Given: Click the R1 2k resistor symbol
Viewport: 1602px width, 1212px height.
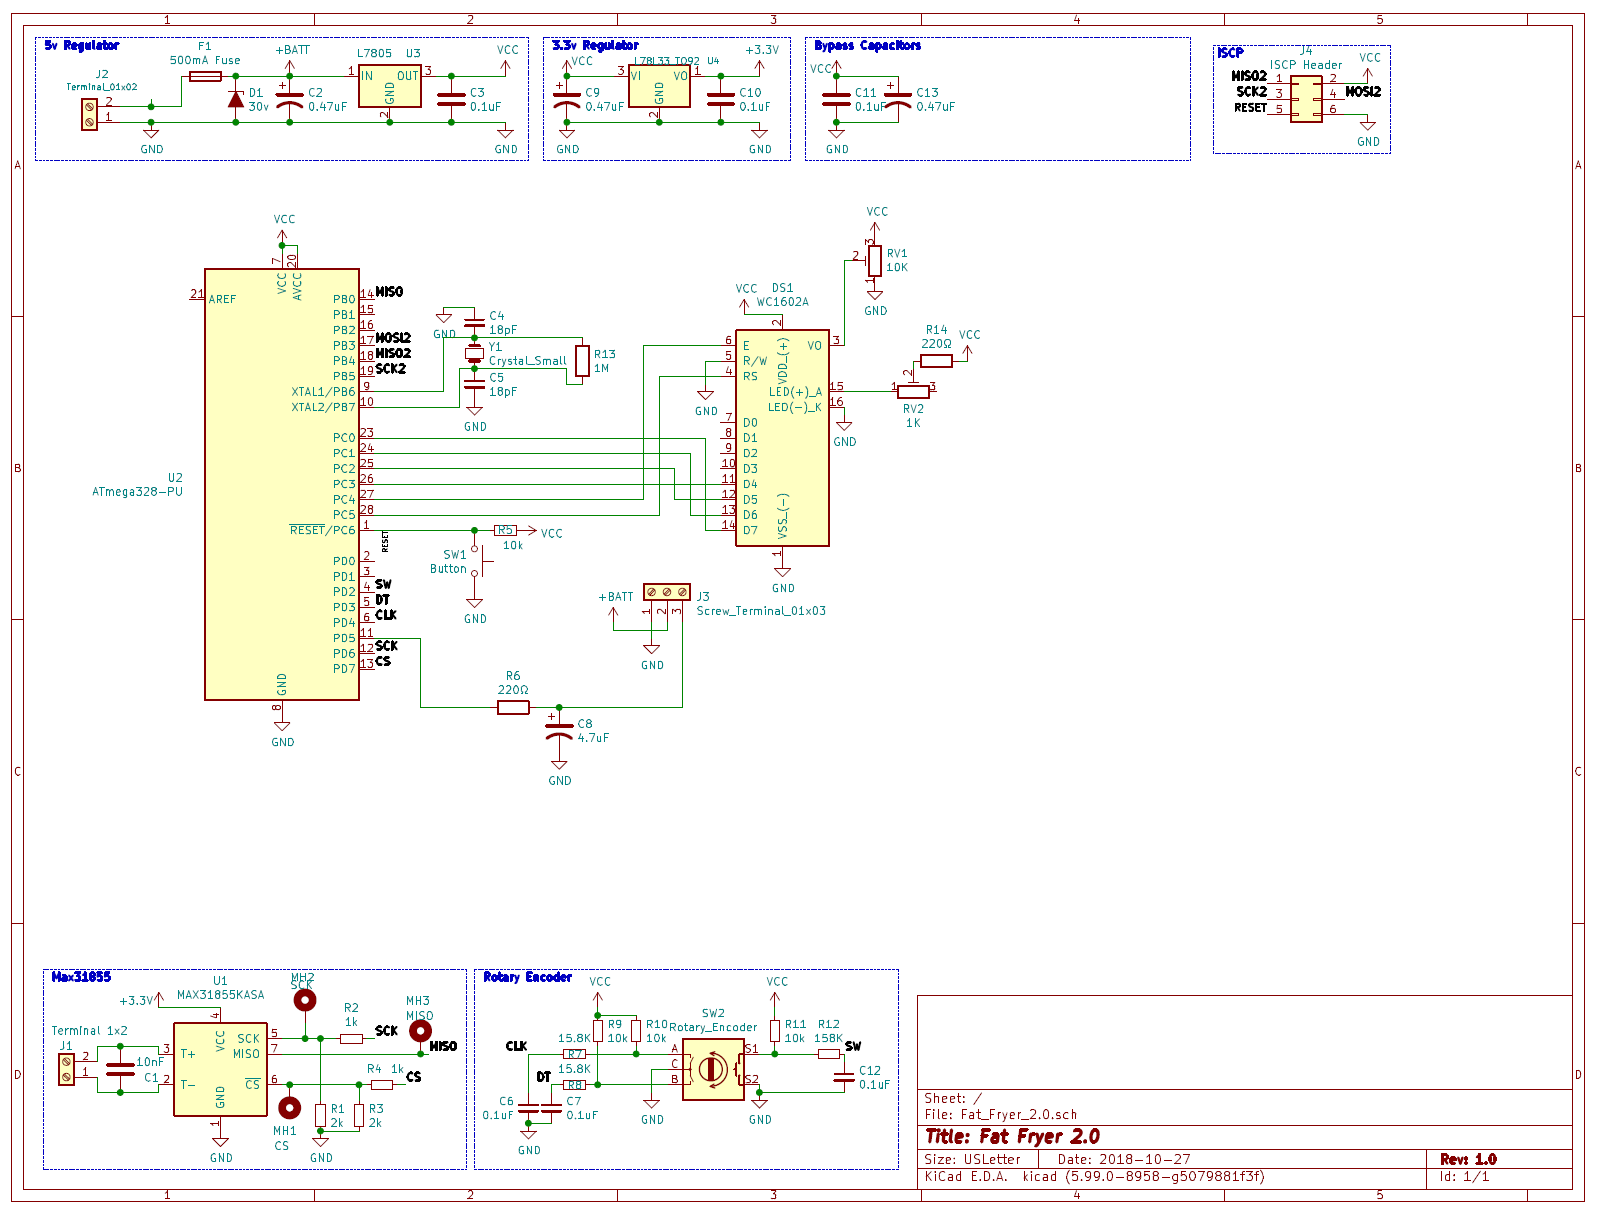Looking at the screenshot, I should pyautogui.click(x=320, y=1115).
